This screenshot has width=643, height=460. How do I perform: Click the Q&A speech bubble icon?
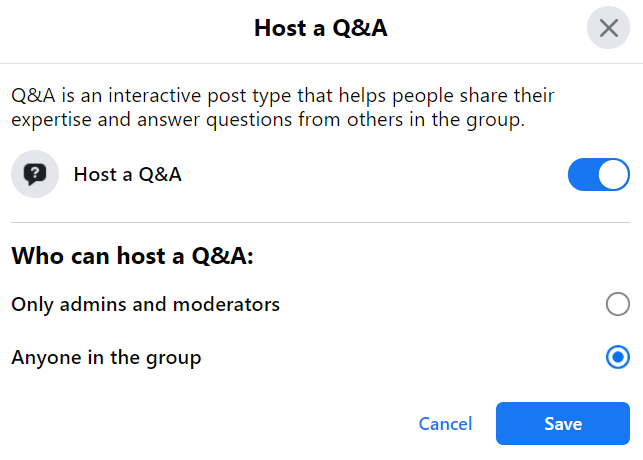click(35, 175)
